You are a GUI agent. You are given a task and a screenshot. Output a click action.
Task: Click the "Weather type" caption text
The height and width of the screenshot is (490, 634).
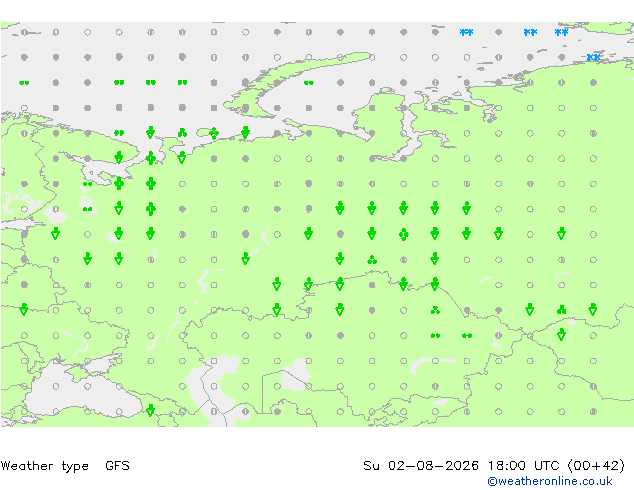44,466
